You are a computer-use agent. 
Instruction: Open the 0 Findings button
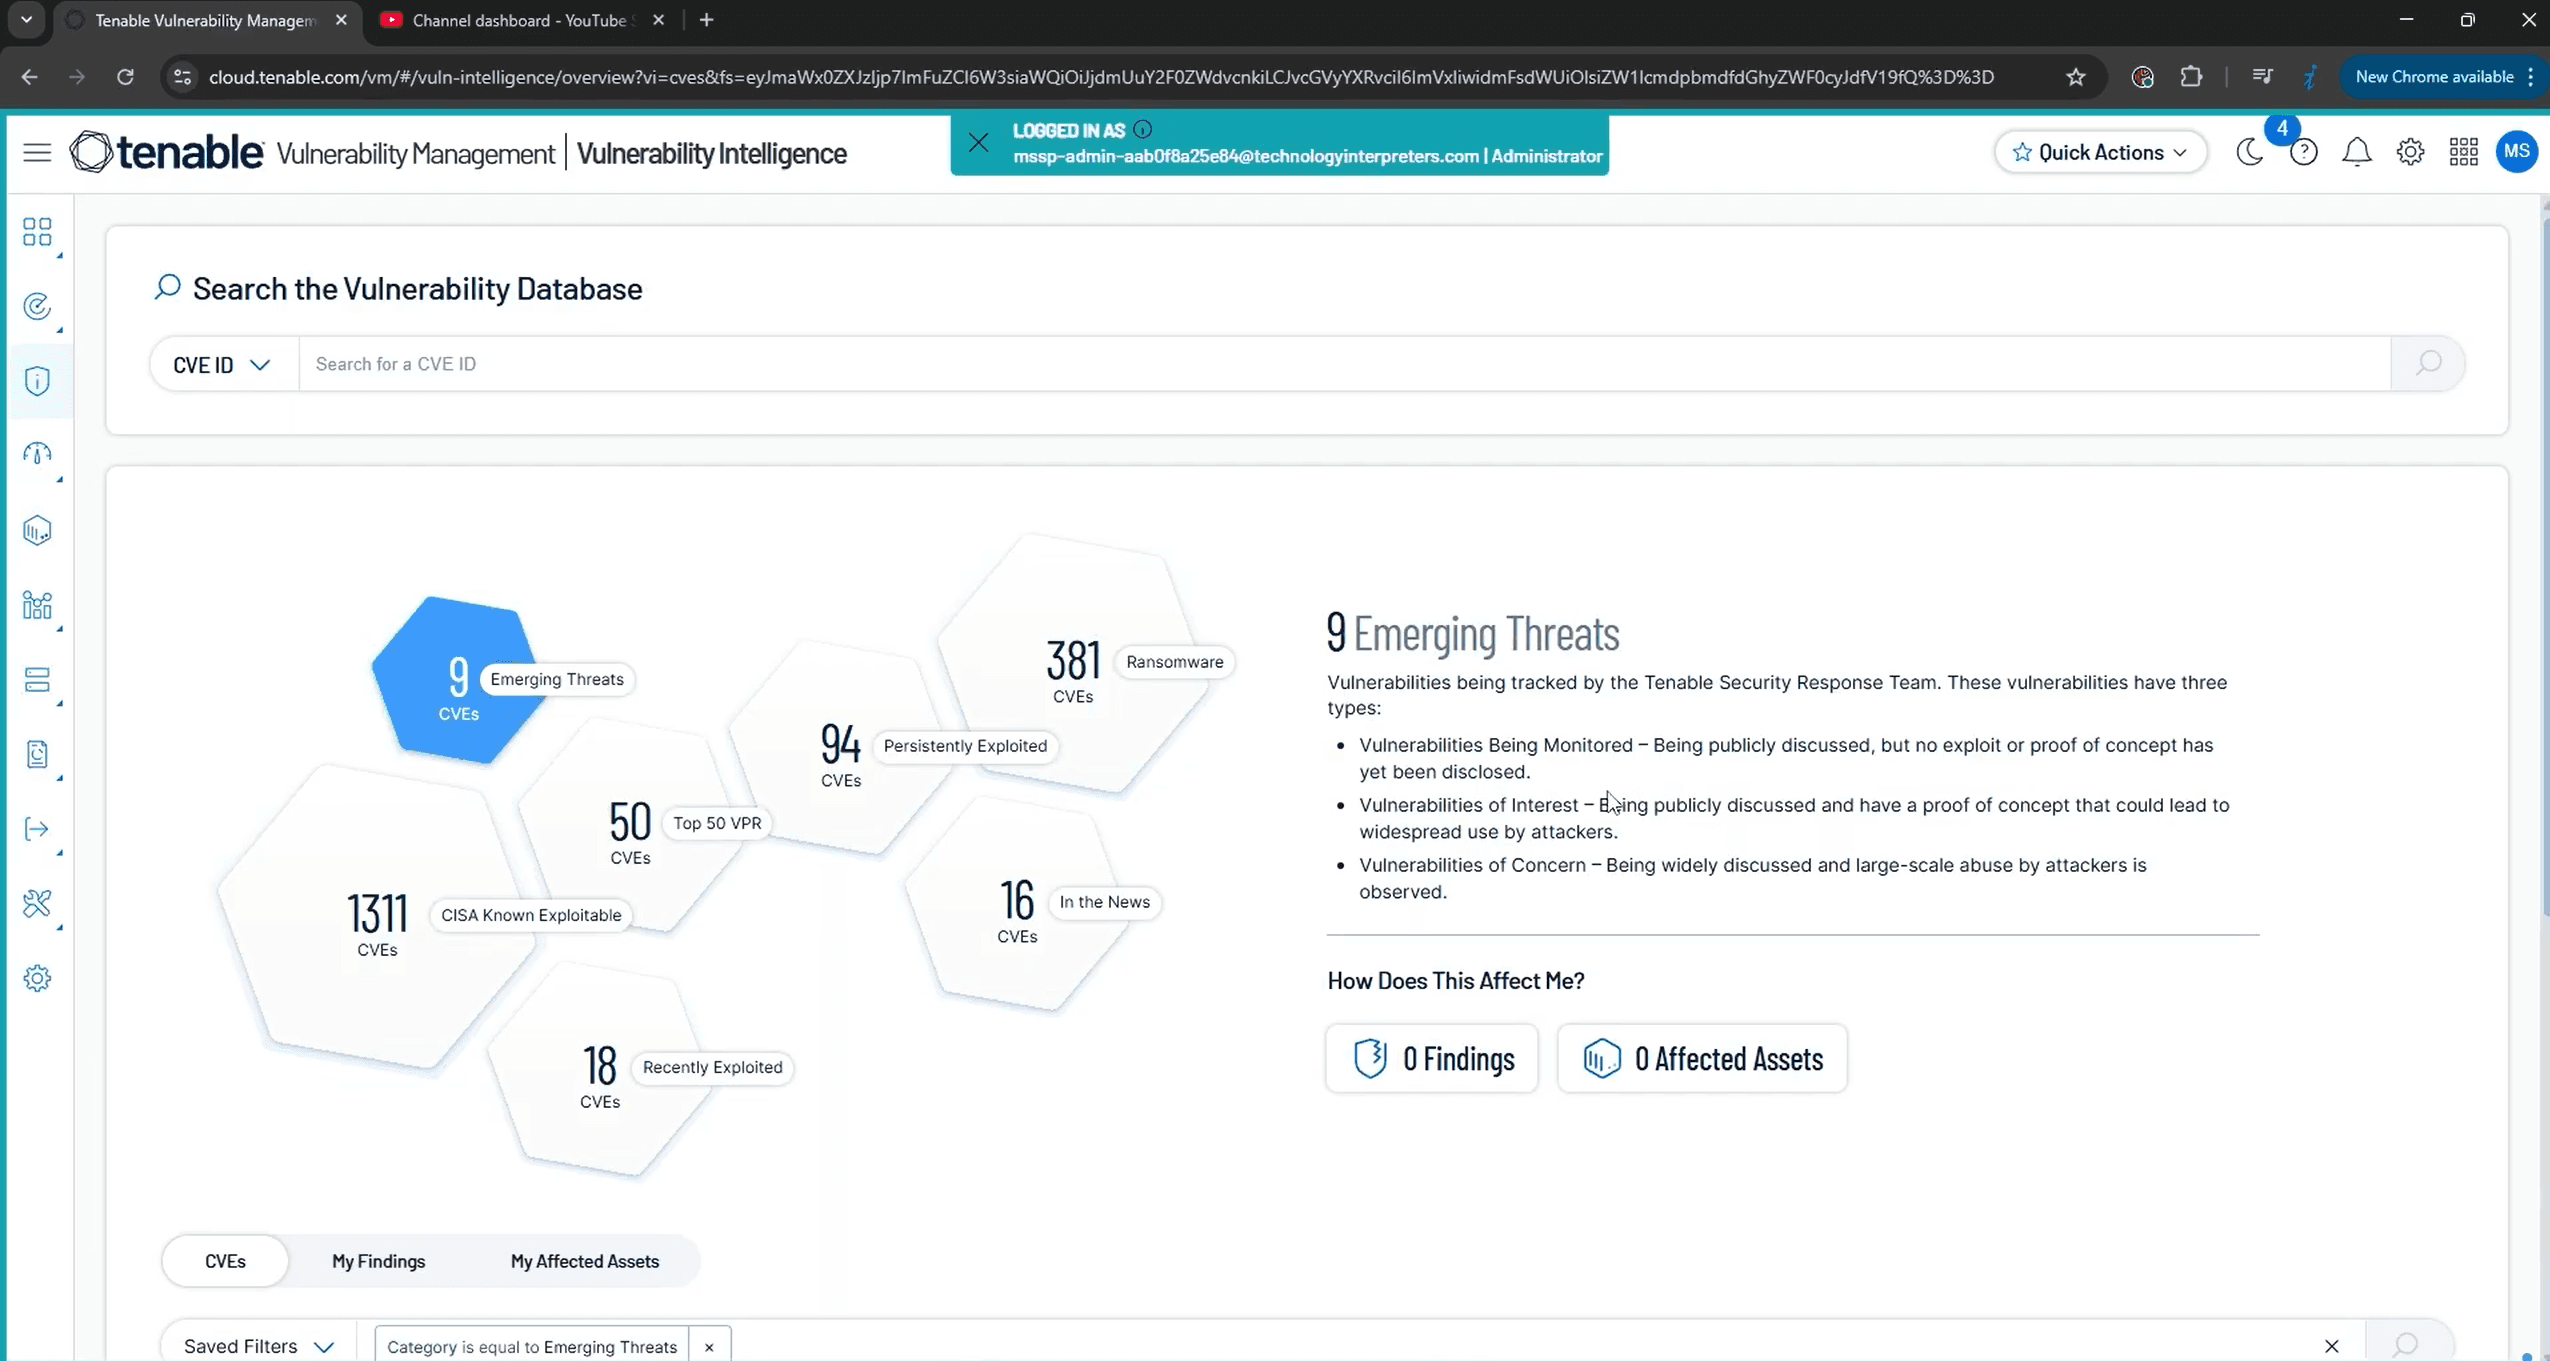[x=1430, y=1058]
